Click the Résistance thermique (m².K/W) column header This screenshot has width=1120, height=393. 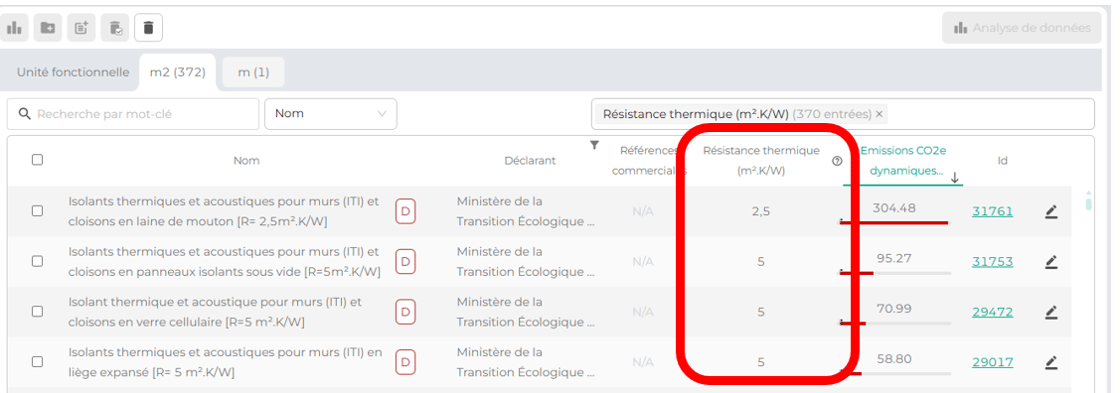coord(761,161)
